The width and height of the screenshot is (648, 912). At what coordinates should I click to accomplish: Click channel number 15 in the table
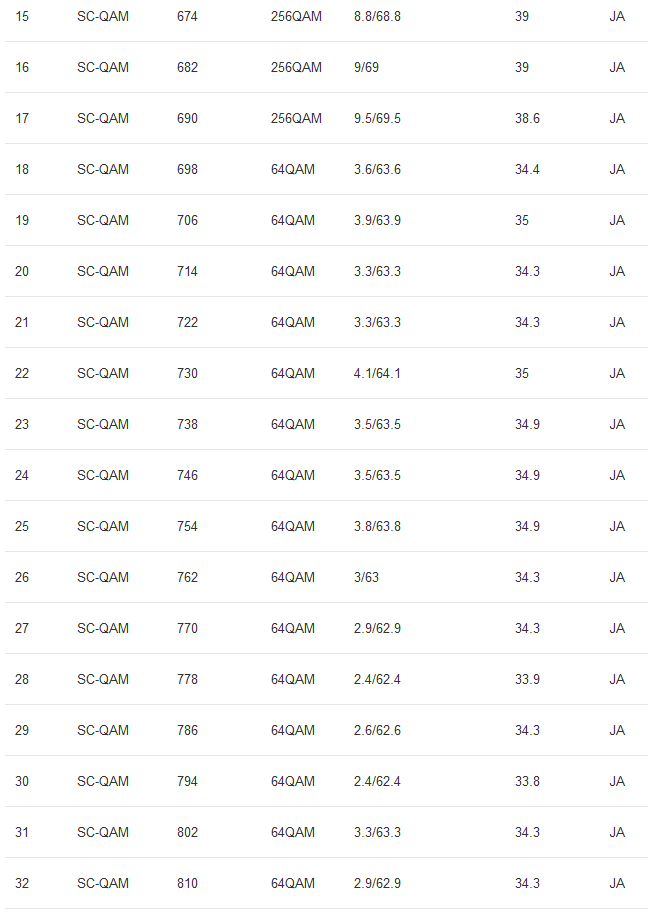click(22, 16)
